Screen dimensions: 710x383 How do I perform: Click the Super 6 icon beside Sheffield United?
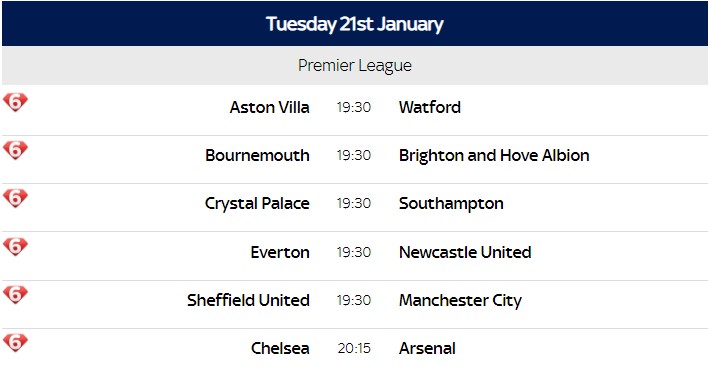pyautogui.click(x=15, y=294)
